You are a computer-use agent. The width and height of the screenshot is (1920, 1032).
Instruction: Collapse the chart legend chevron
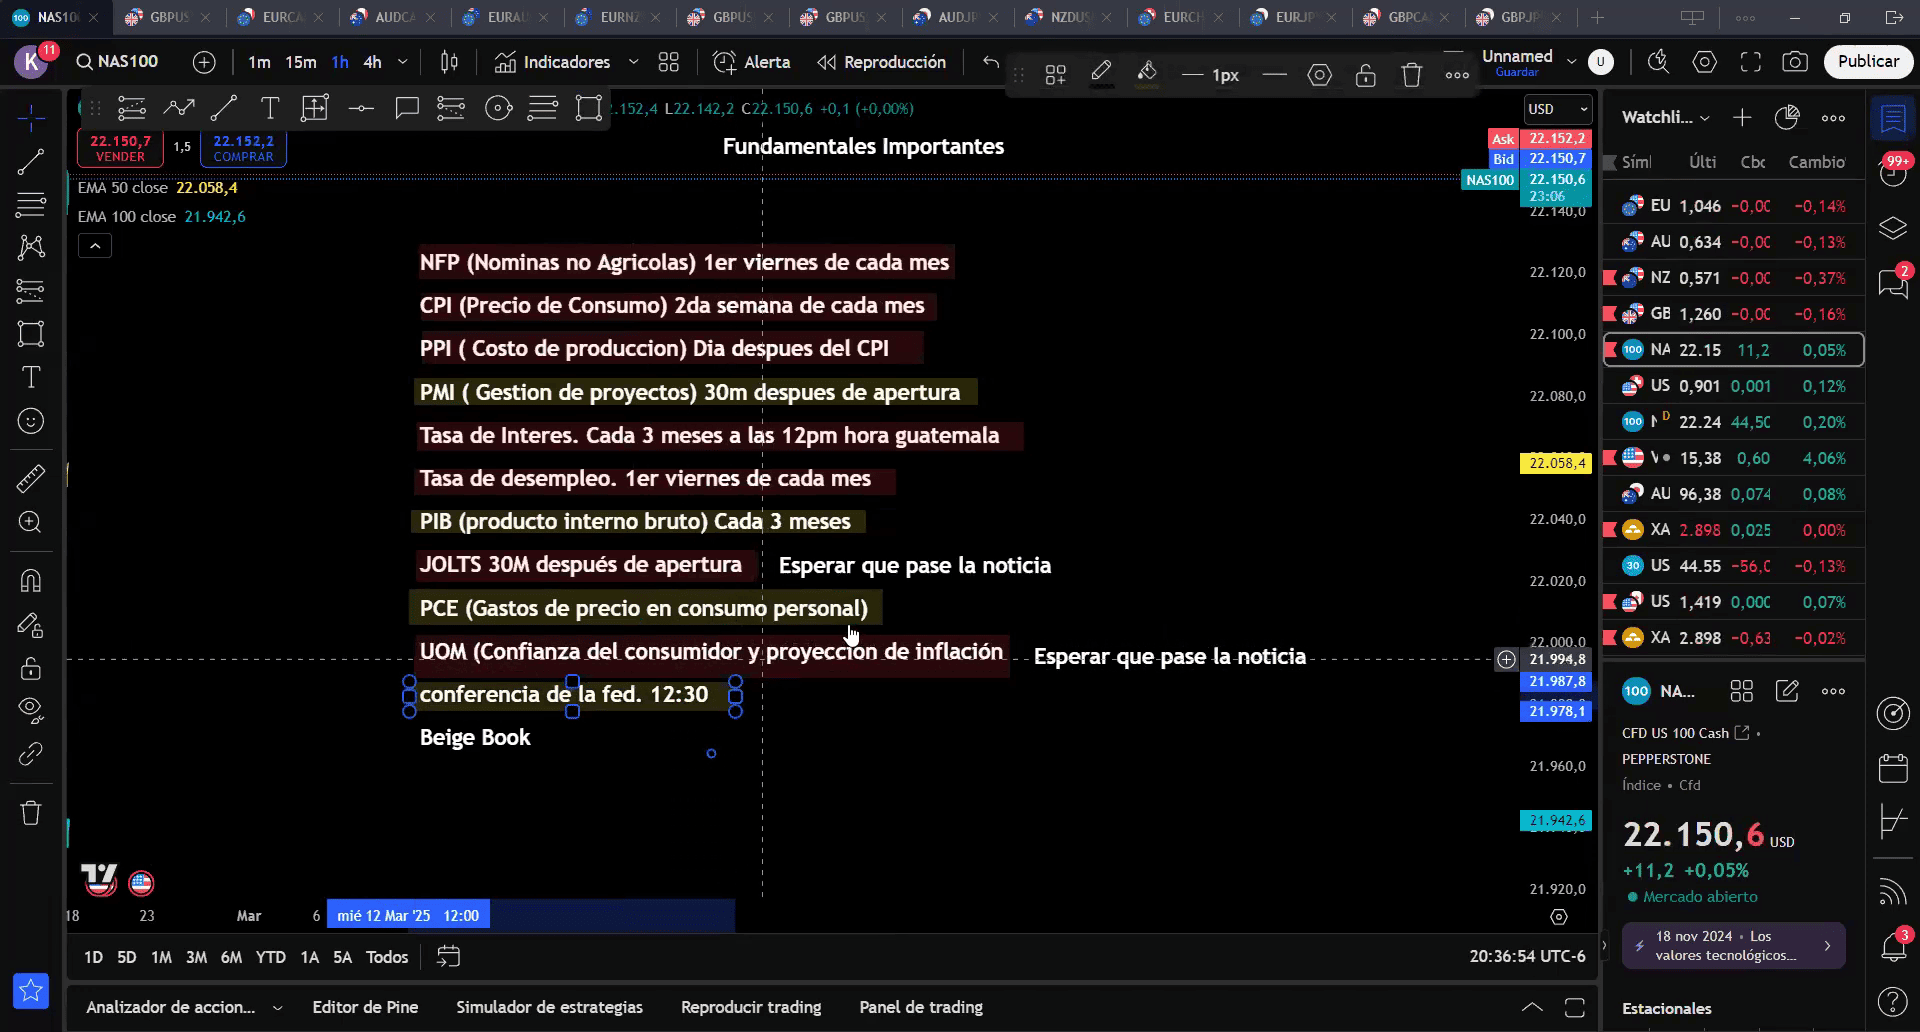coord(95,246)
